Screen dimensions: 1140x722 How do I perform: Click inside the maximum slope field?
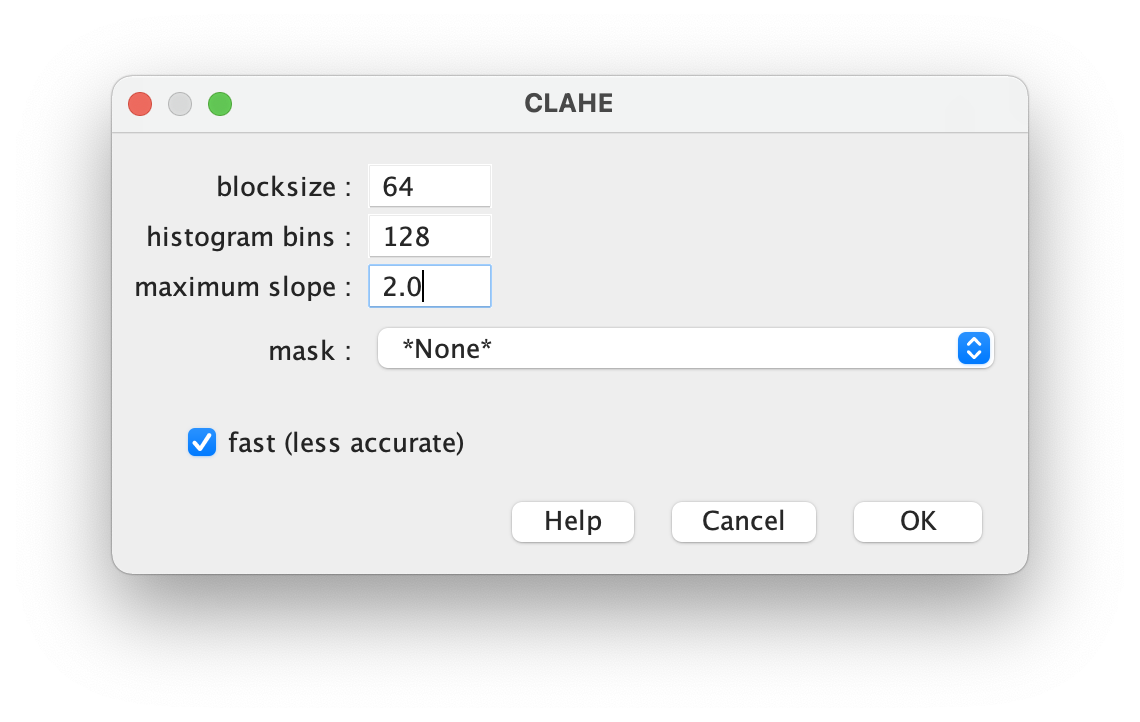pos(430,286)
